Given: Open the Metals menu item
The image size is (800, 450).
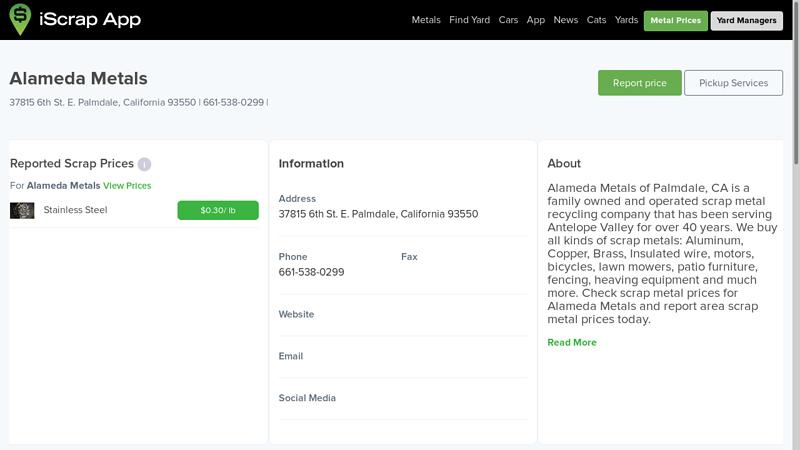Looking at the screenshot, I should tap(426, 20).
